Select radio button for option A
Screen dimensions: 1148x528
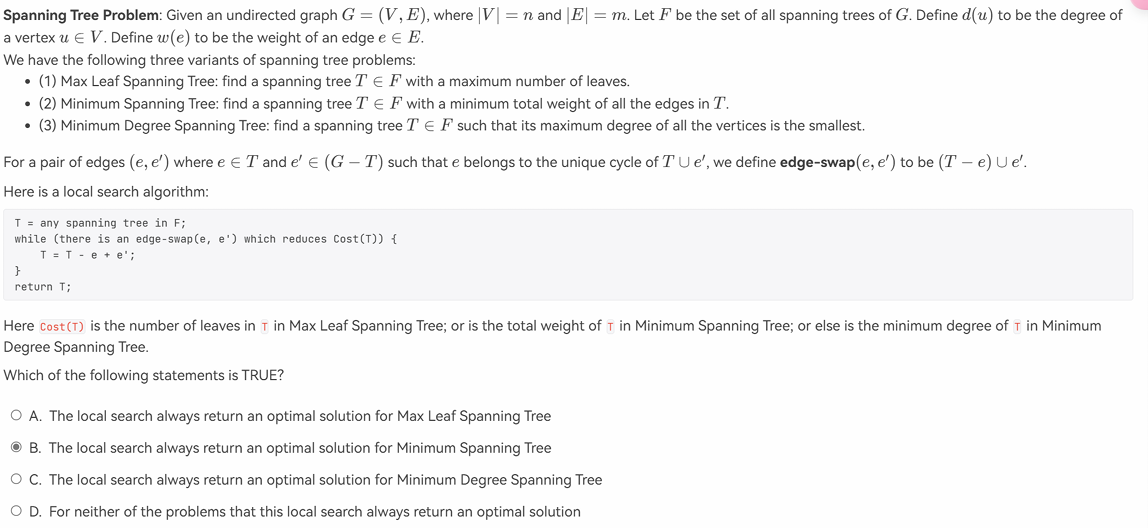point(16,416)
